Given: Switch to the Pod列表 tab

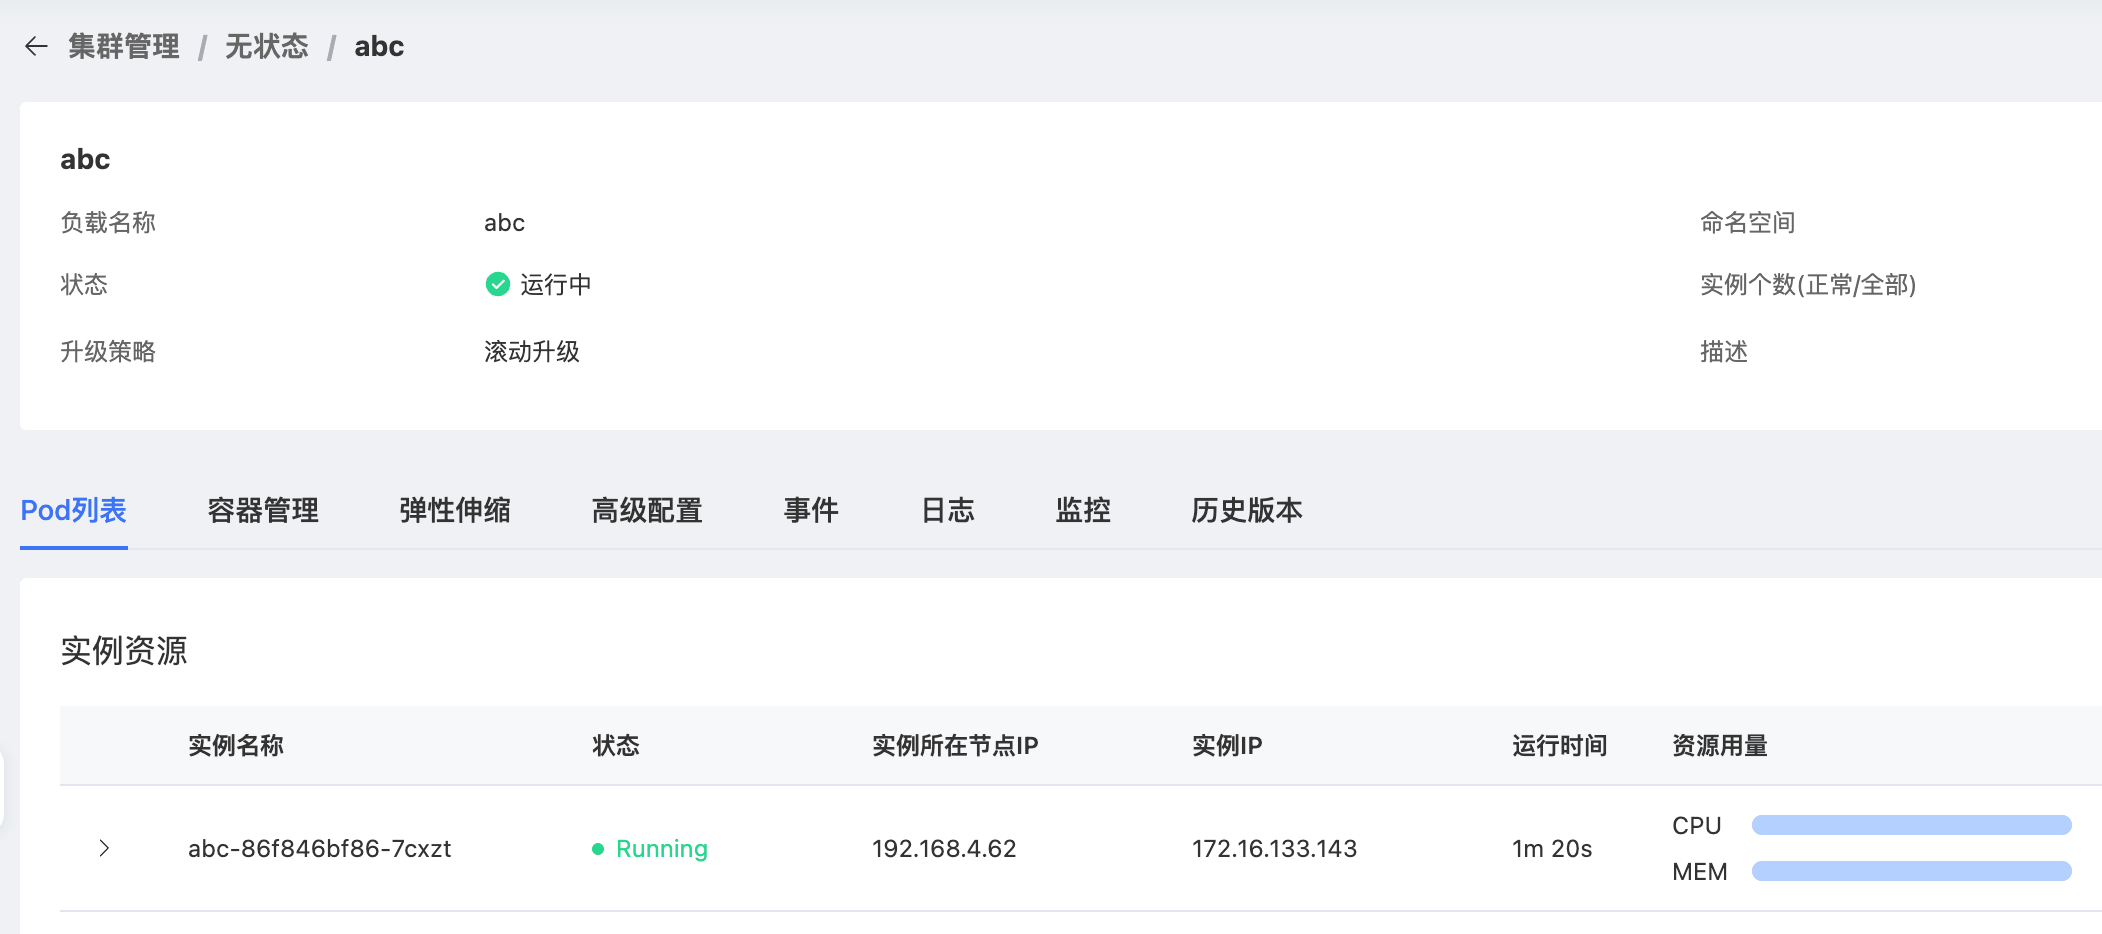Looking at the screenshot, I should (74, 511).
